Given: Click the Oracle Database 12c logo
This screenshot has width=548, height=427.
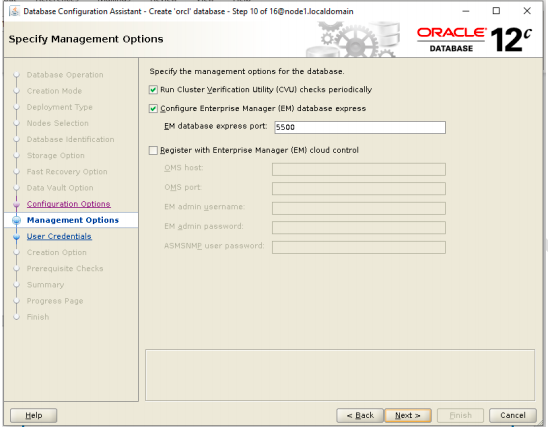Looking at the screenshot, I should [474, 39].
